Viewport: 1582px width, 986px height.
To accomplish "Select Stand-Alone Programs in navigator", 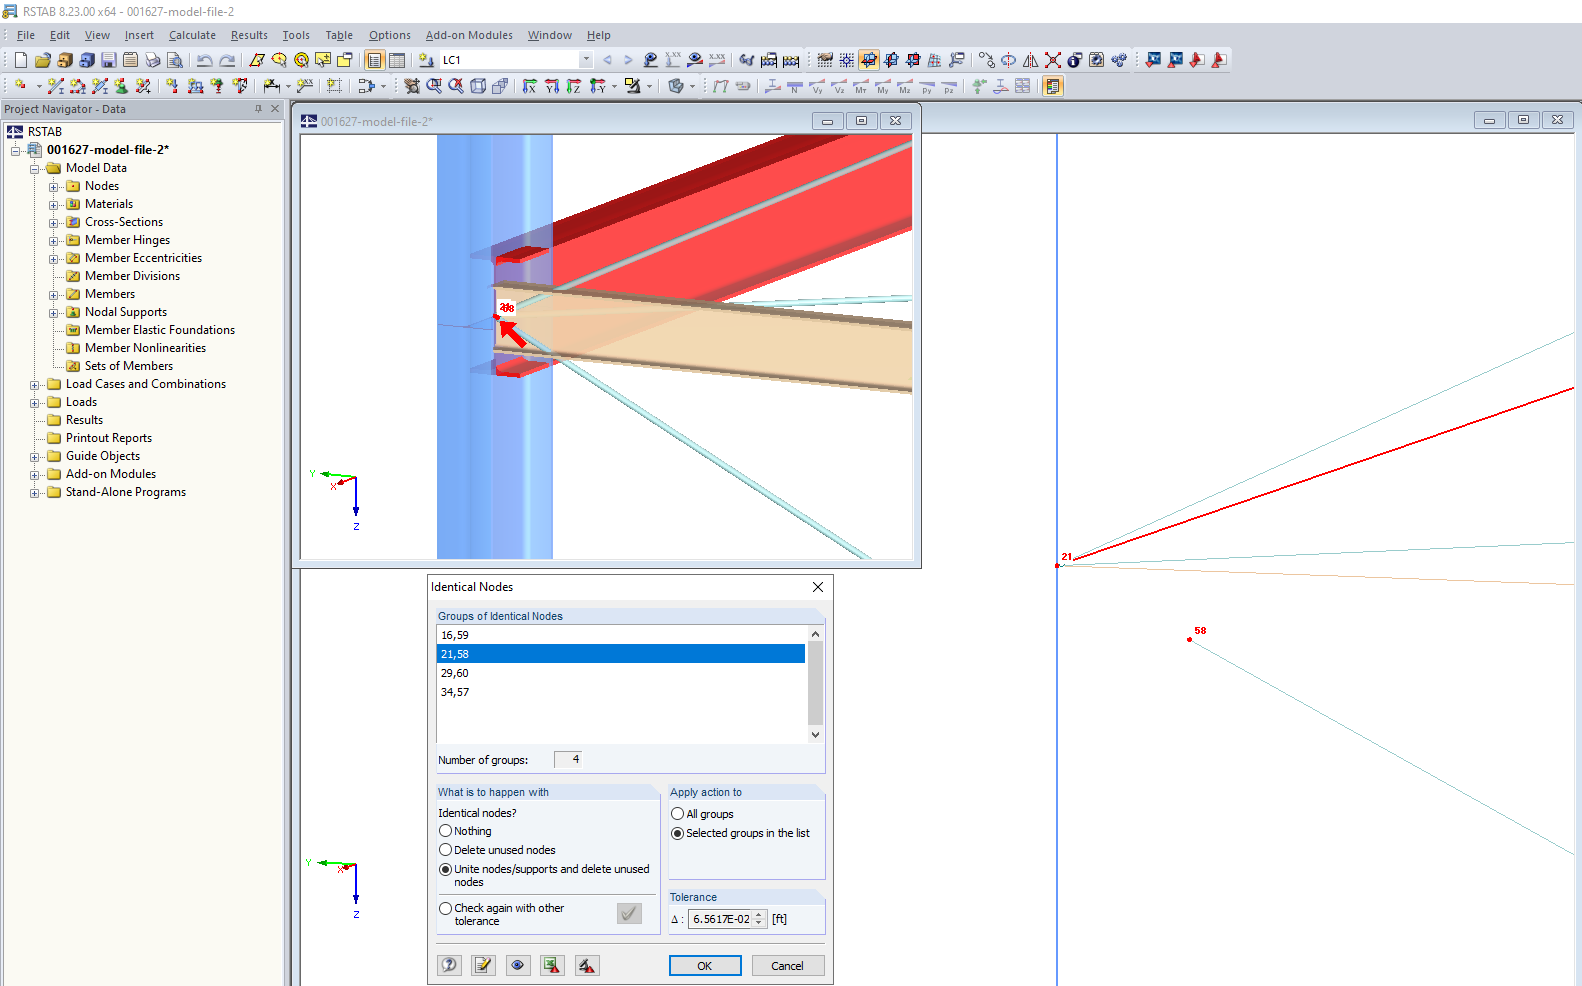I will (126, 492).
